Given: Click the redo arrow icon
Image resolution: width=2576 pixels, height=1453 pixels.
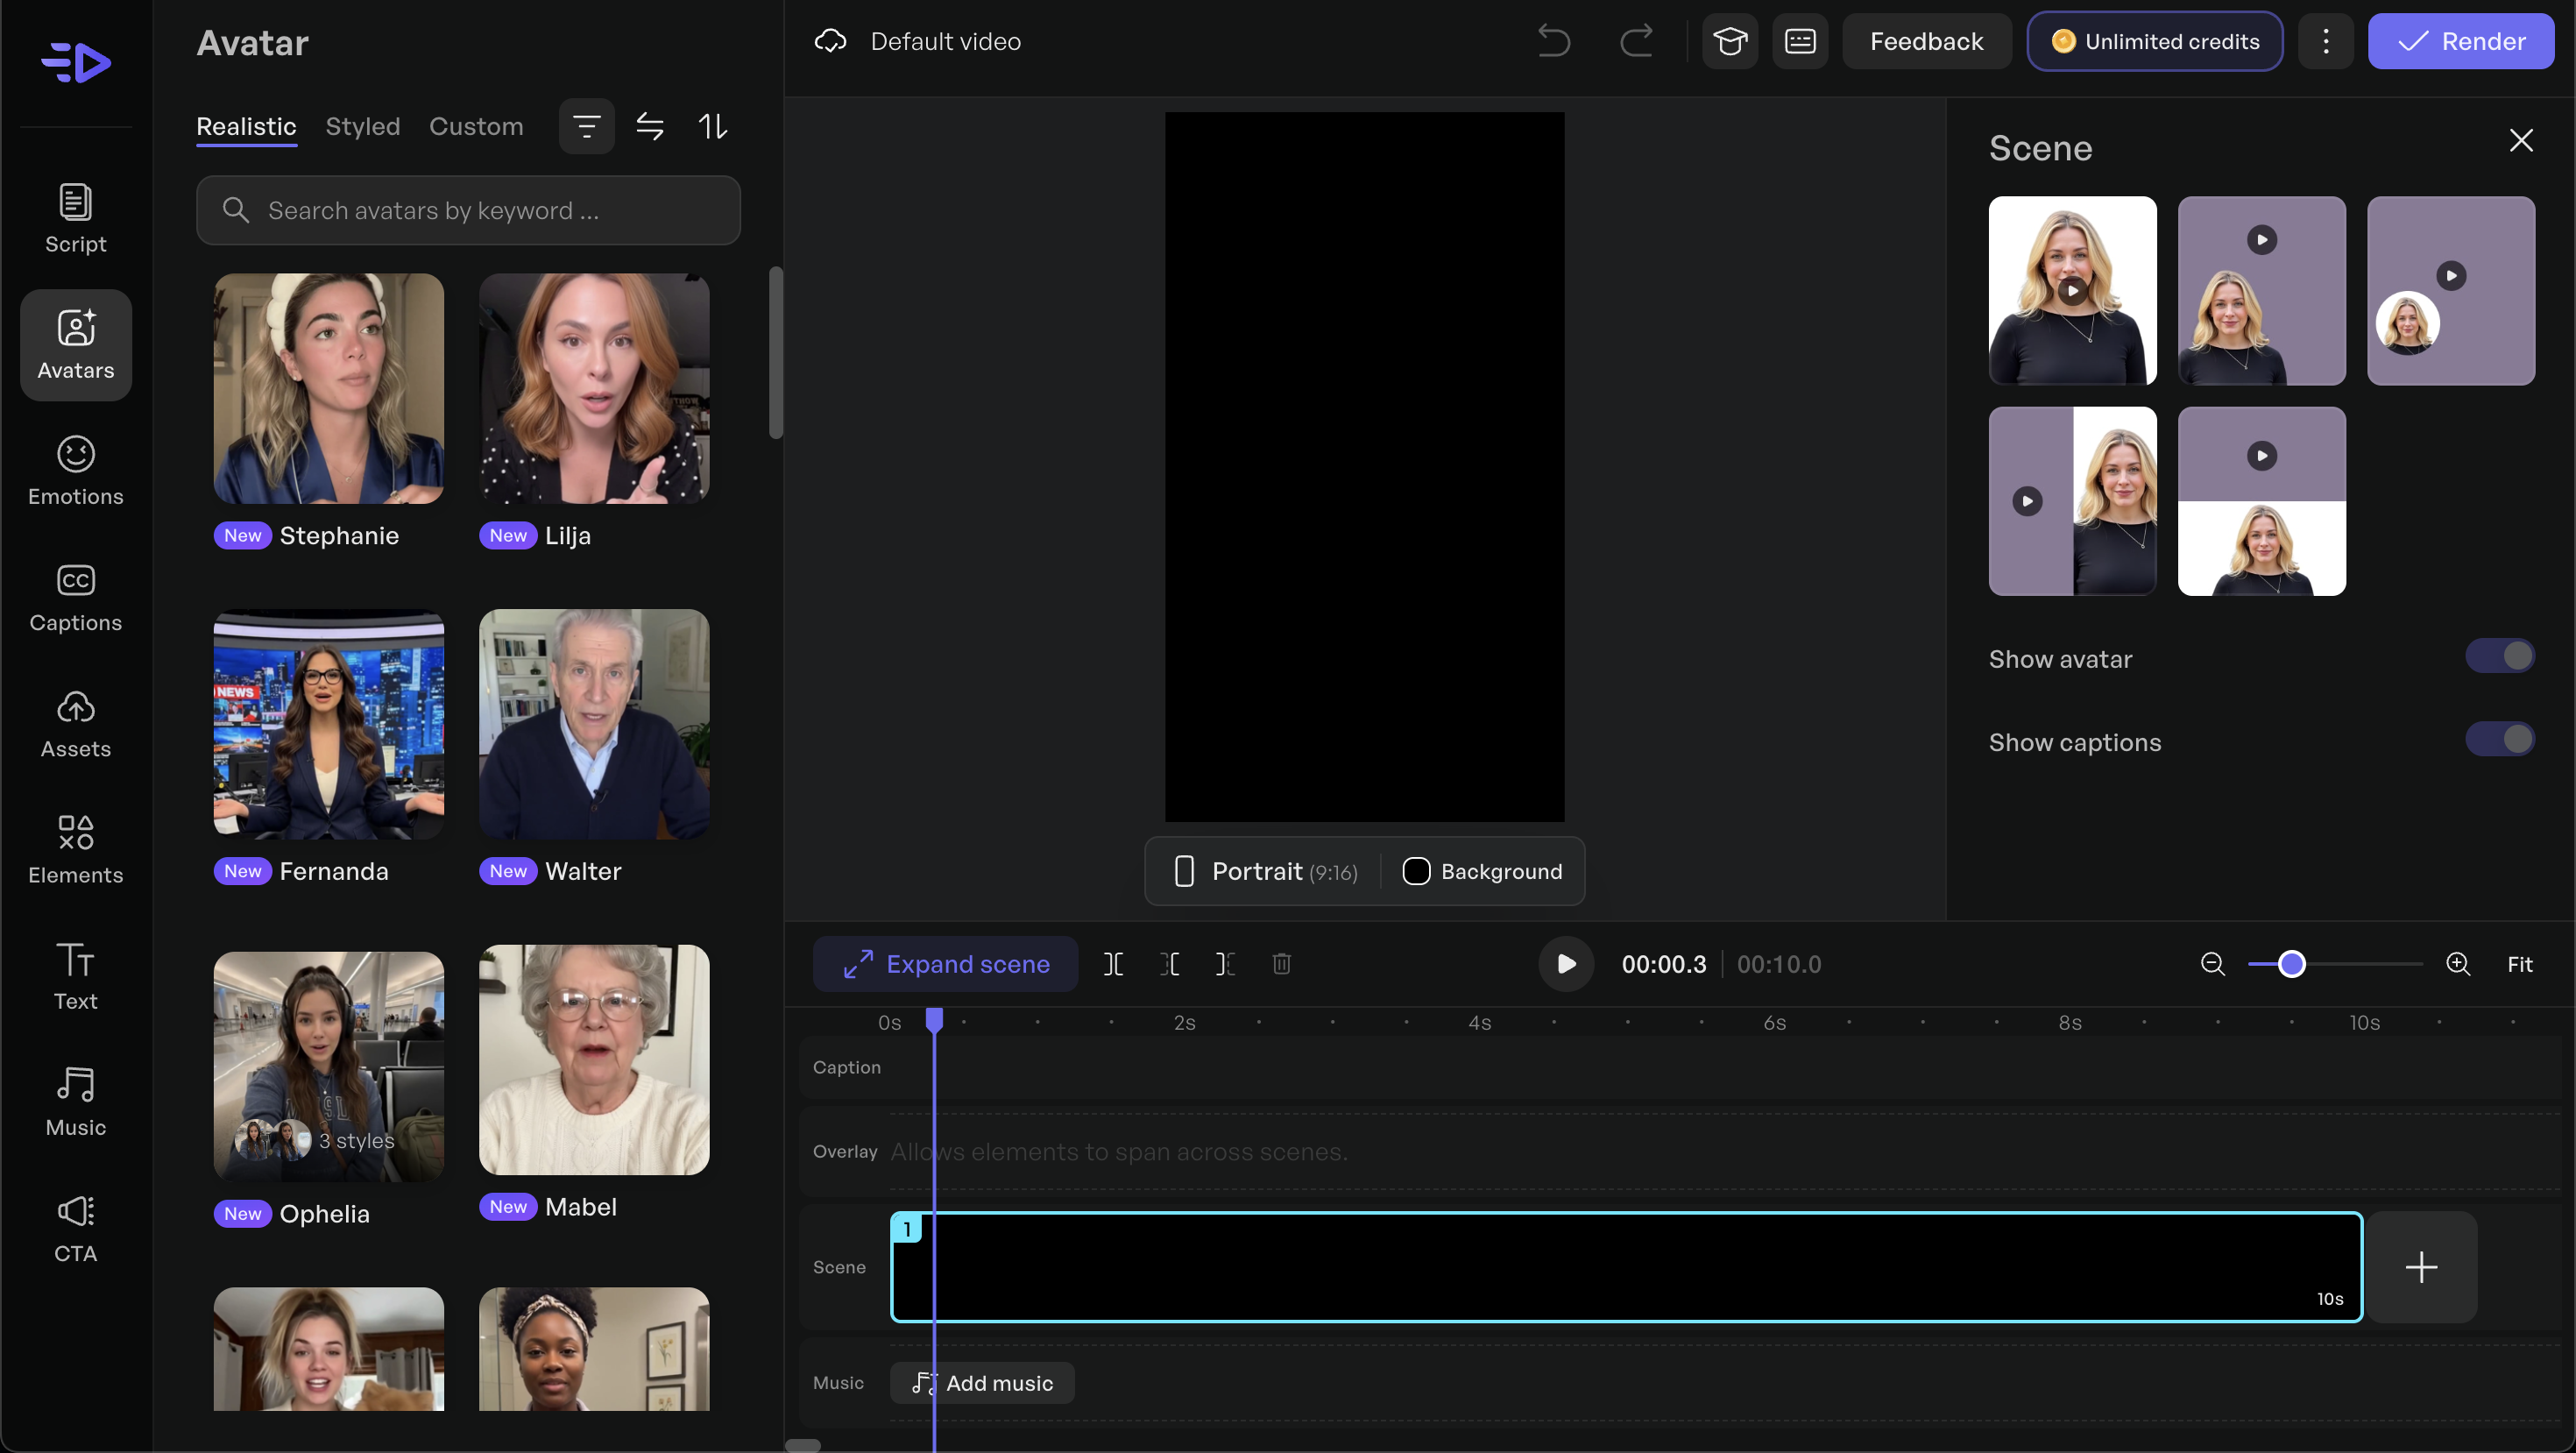Looking at the screenshot, I should tap(1636, 41).
